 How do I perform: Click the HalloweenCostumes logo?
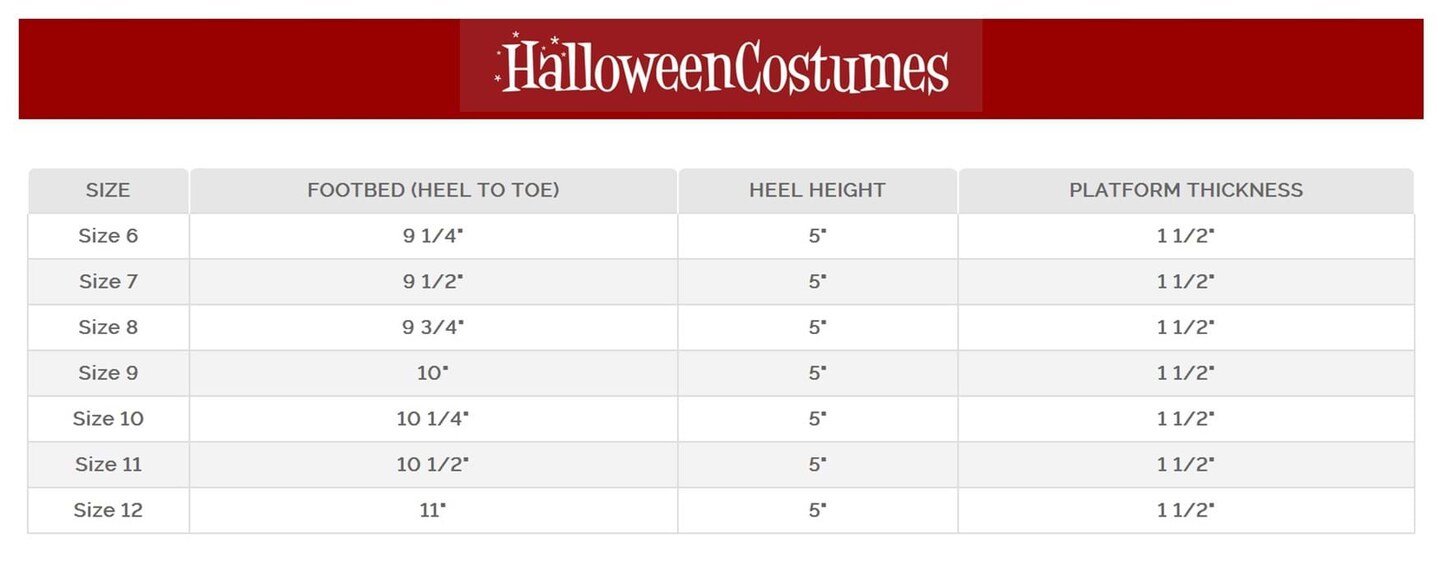pyautogui.click(x=721, y=67)
